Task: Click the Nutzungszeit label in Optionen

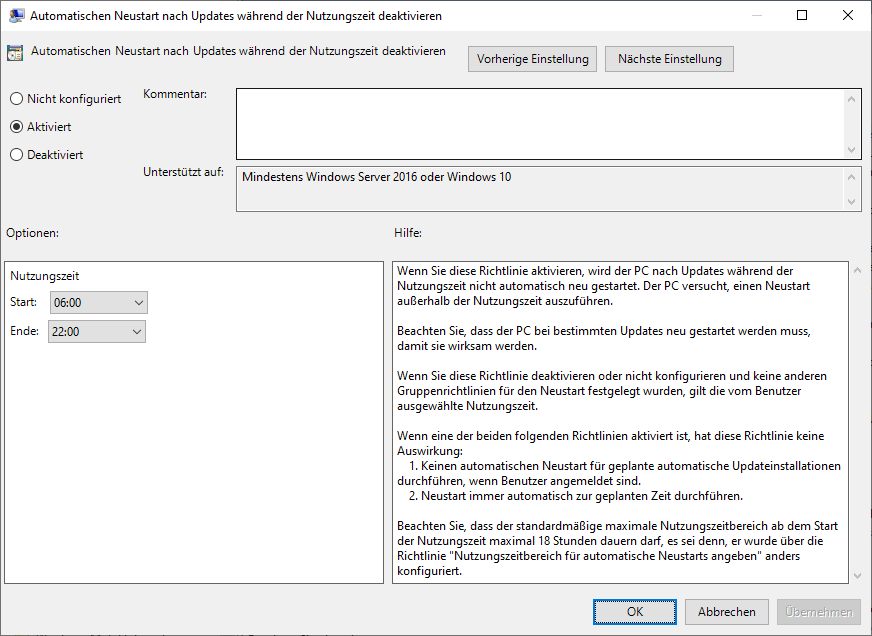Action: pyautogui.click(x=44, y=276)
